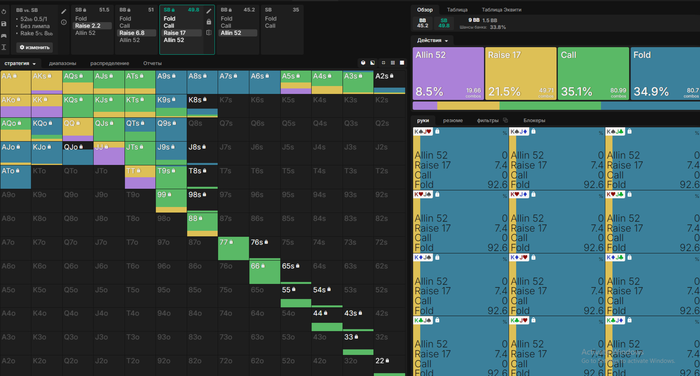This screenshot has width=700, height=376.
Task: Click the ATo hand cell
Action: (x=16, y=178)
